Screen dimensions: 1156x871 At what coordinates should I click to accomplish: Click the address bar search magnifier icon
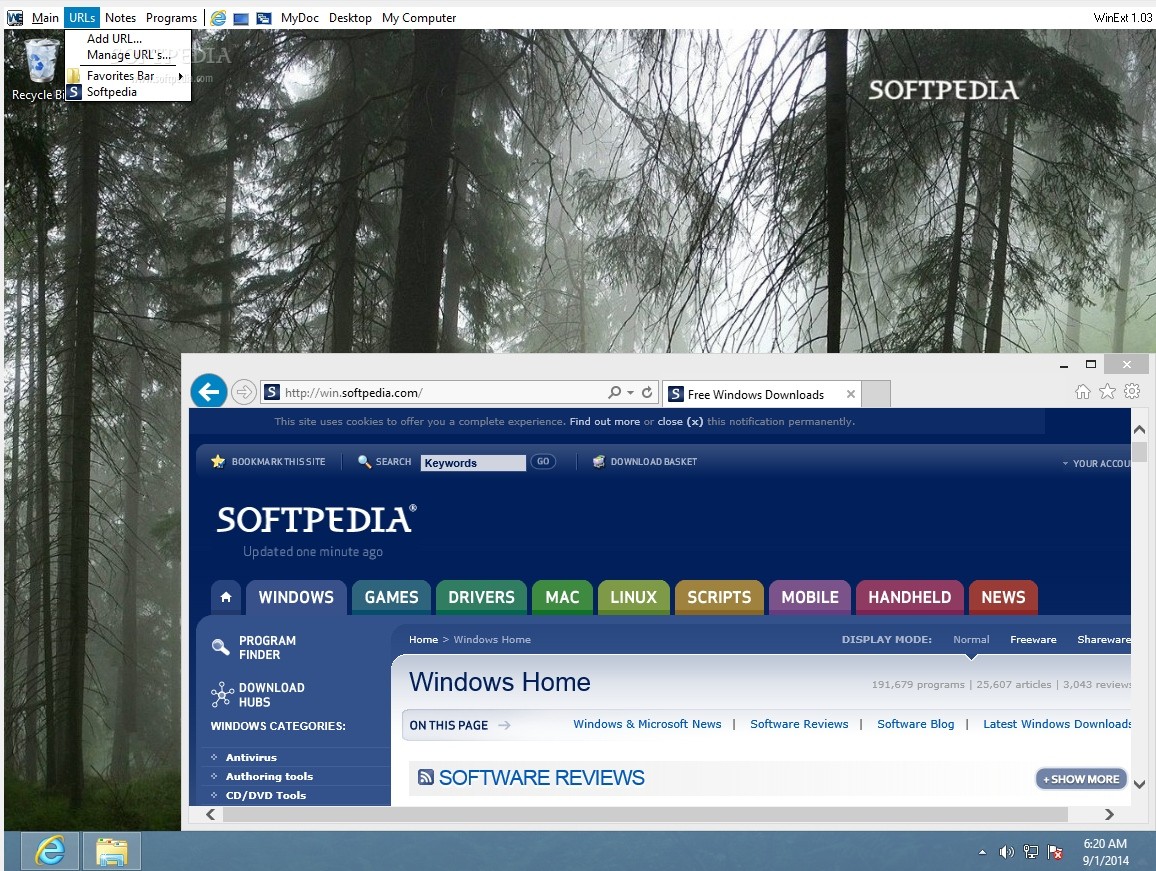point(614,392)
